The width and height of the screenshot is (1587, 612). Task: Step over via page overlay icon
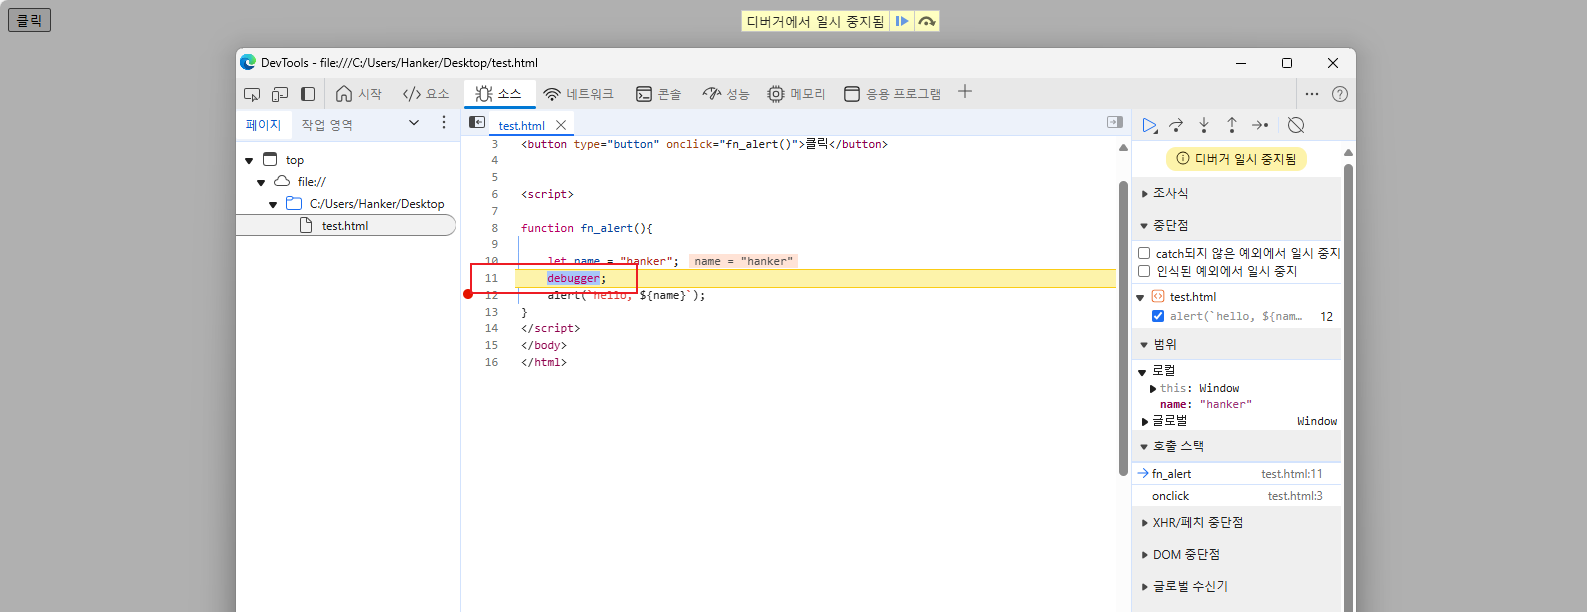(927, 21)
